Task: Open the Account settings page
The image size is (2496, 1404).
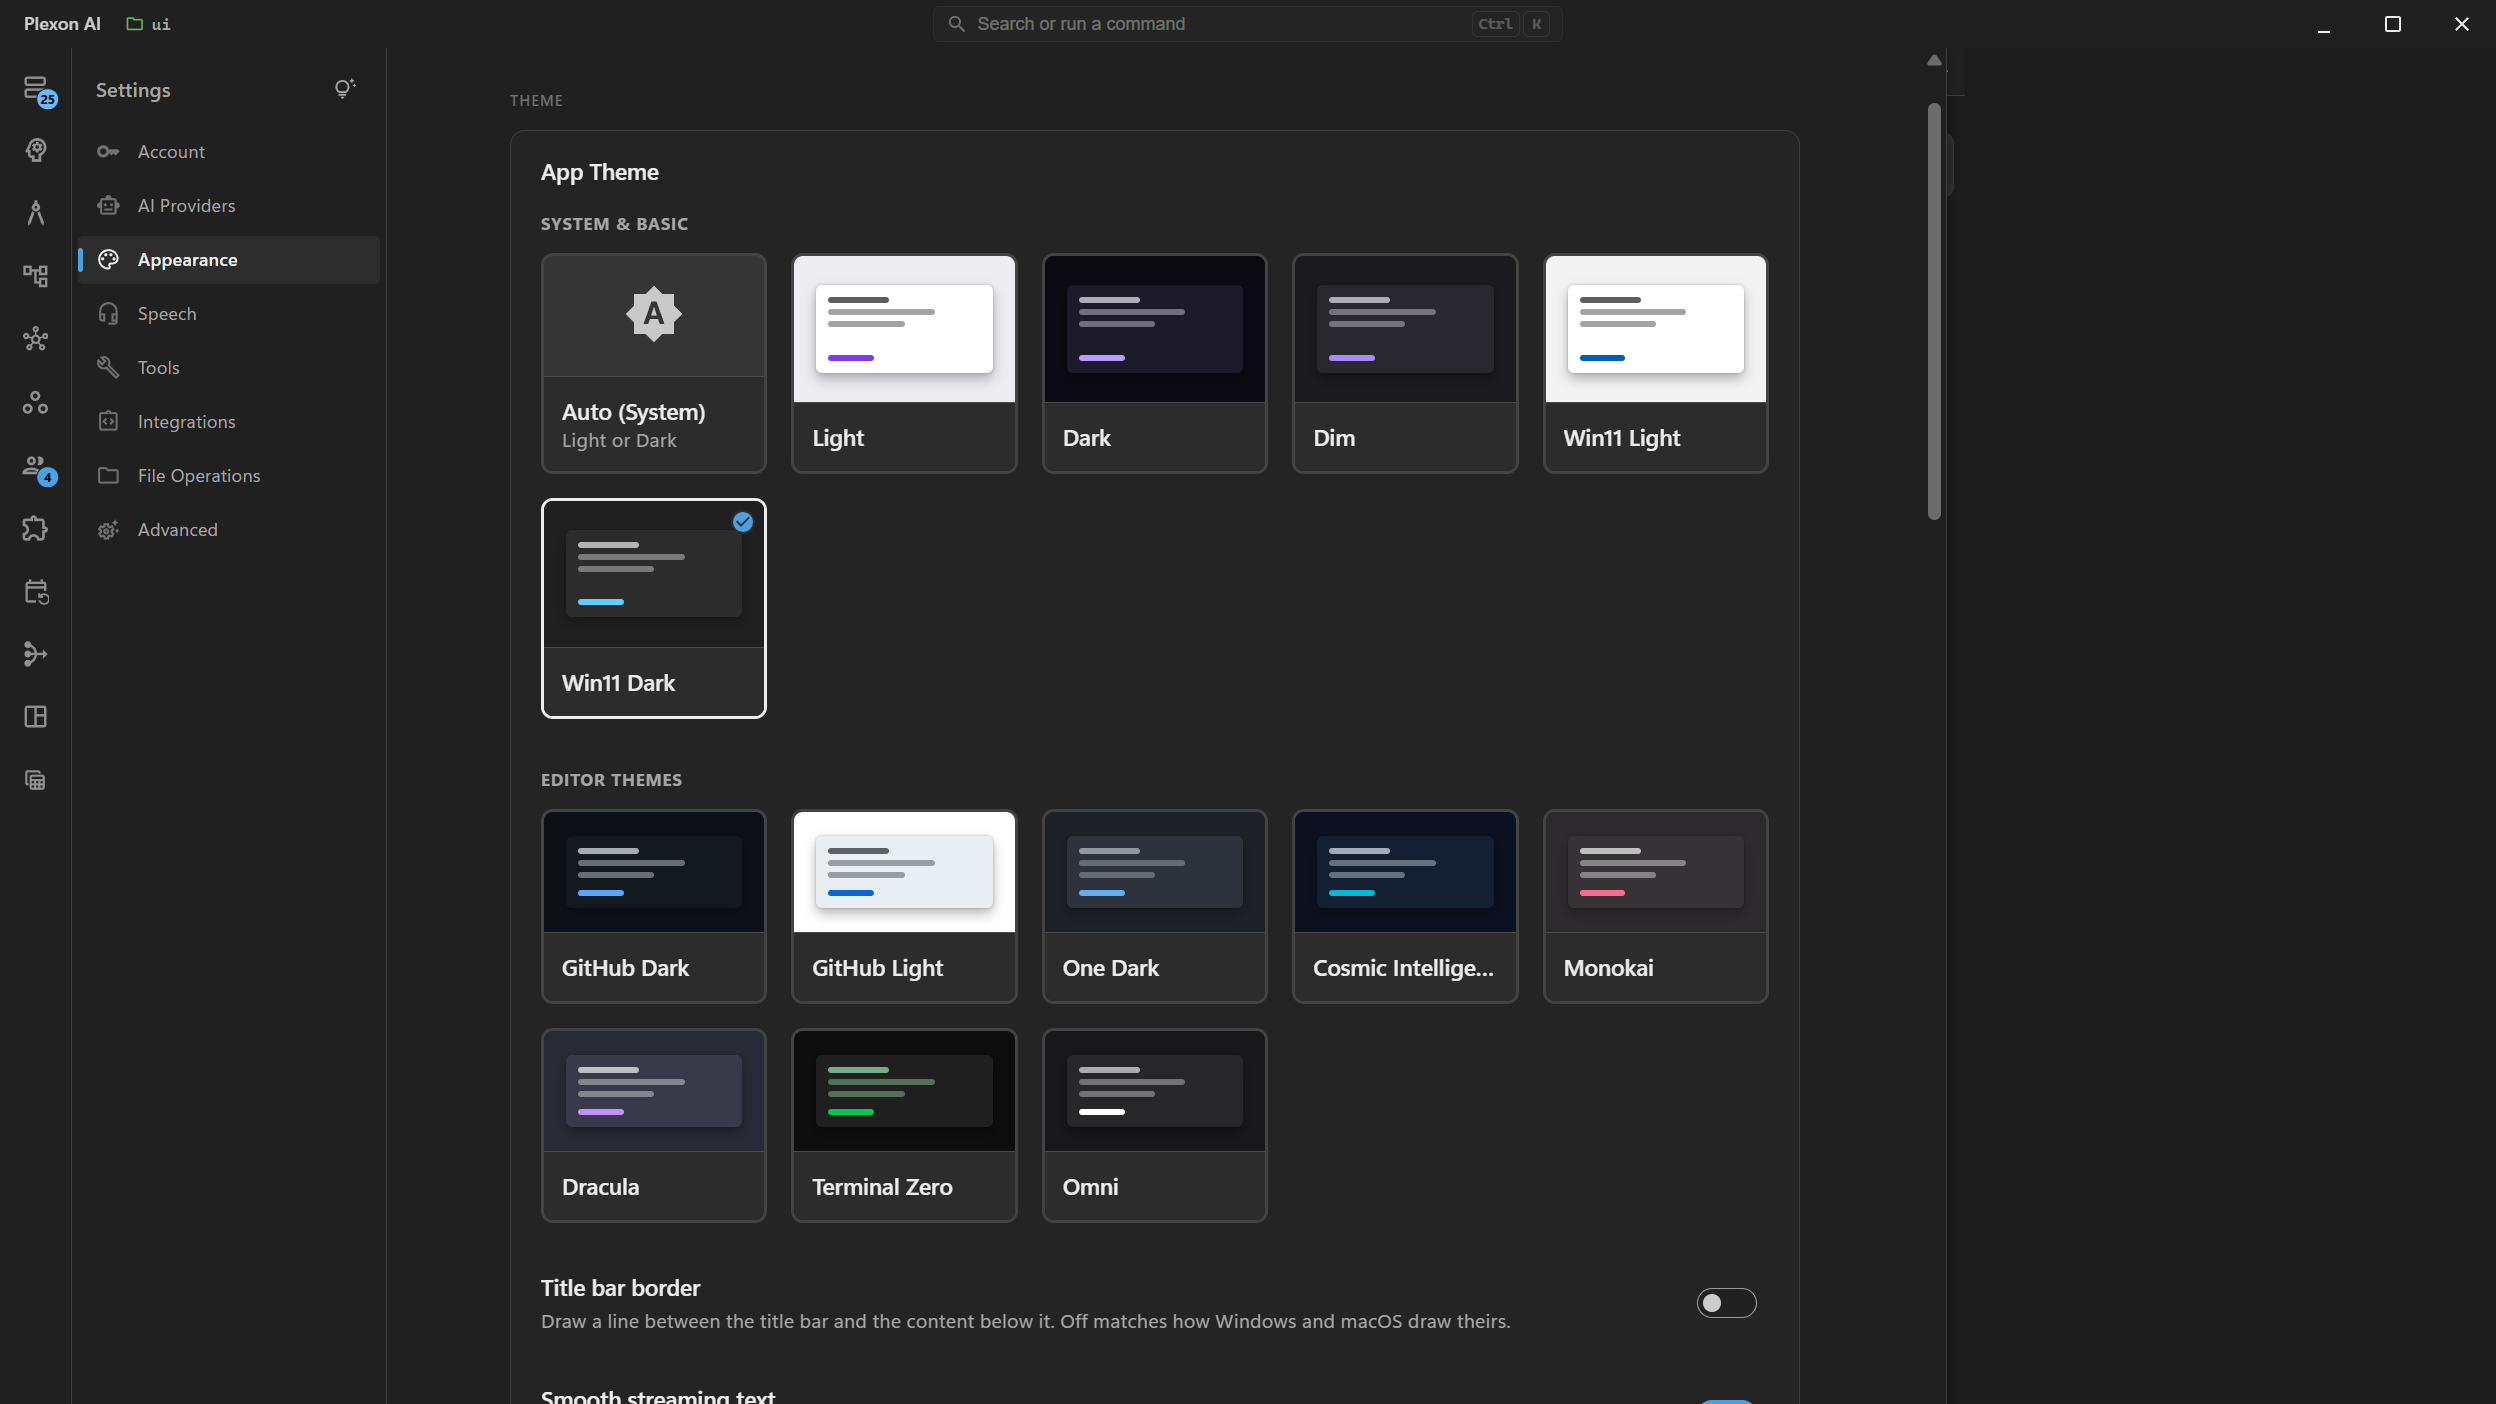Action: point(229,152)
